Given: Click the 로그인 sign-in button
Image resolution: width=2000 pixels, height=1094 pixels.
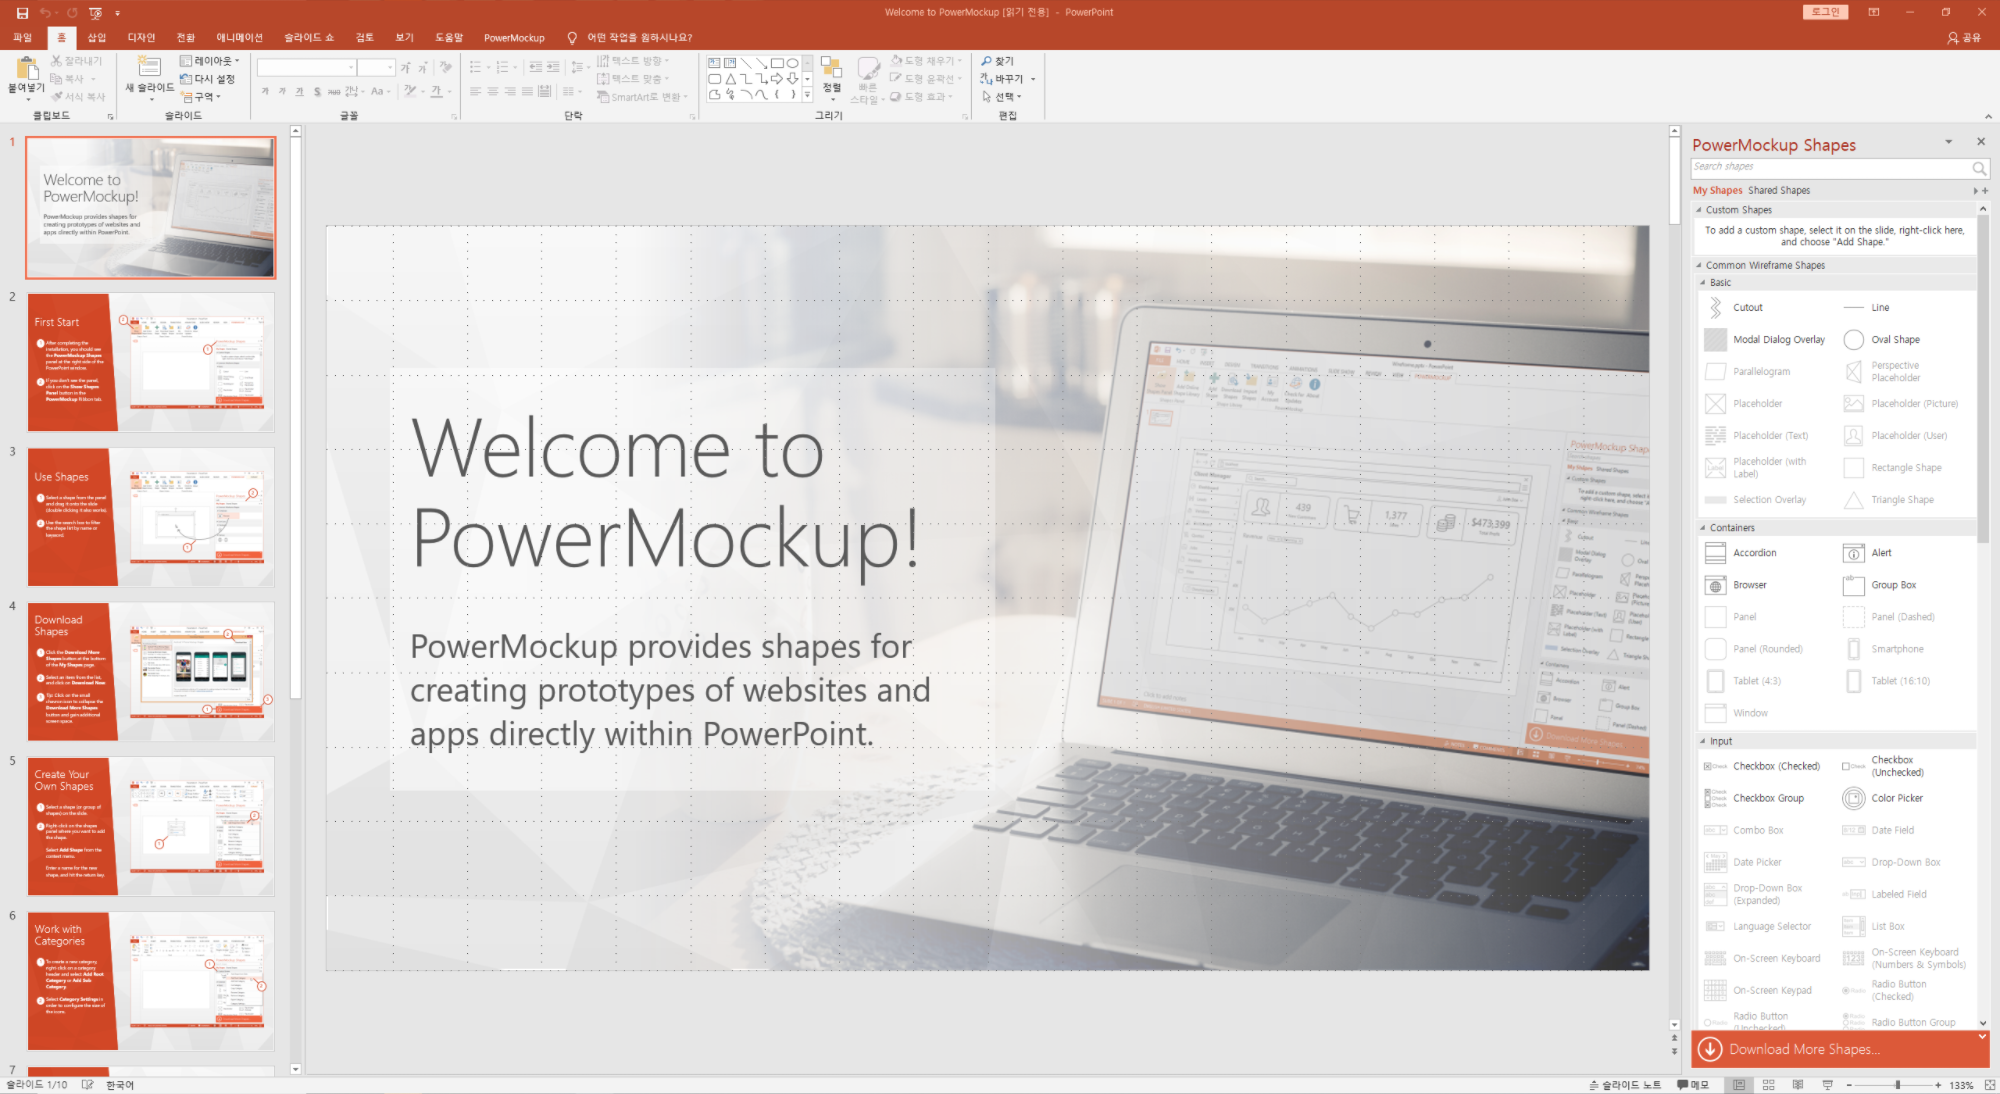Looking at the screenshot, I should (1825, 12).
